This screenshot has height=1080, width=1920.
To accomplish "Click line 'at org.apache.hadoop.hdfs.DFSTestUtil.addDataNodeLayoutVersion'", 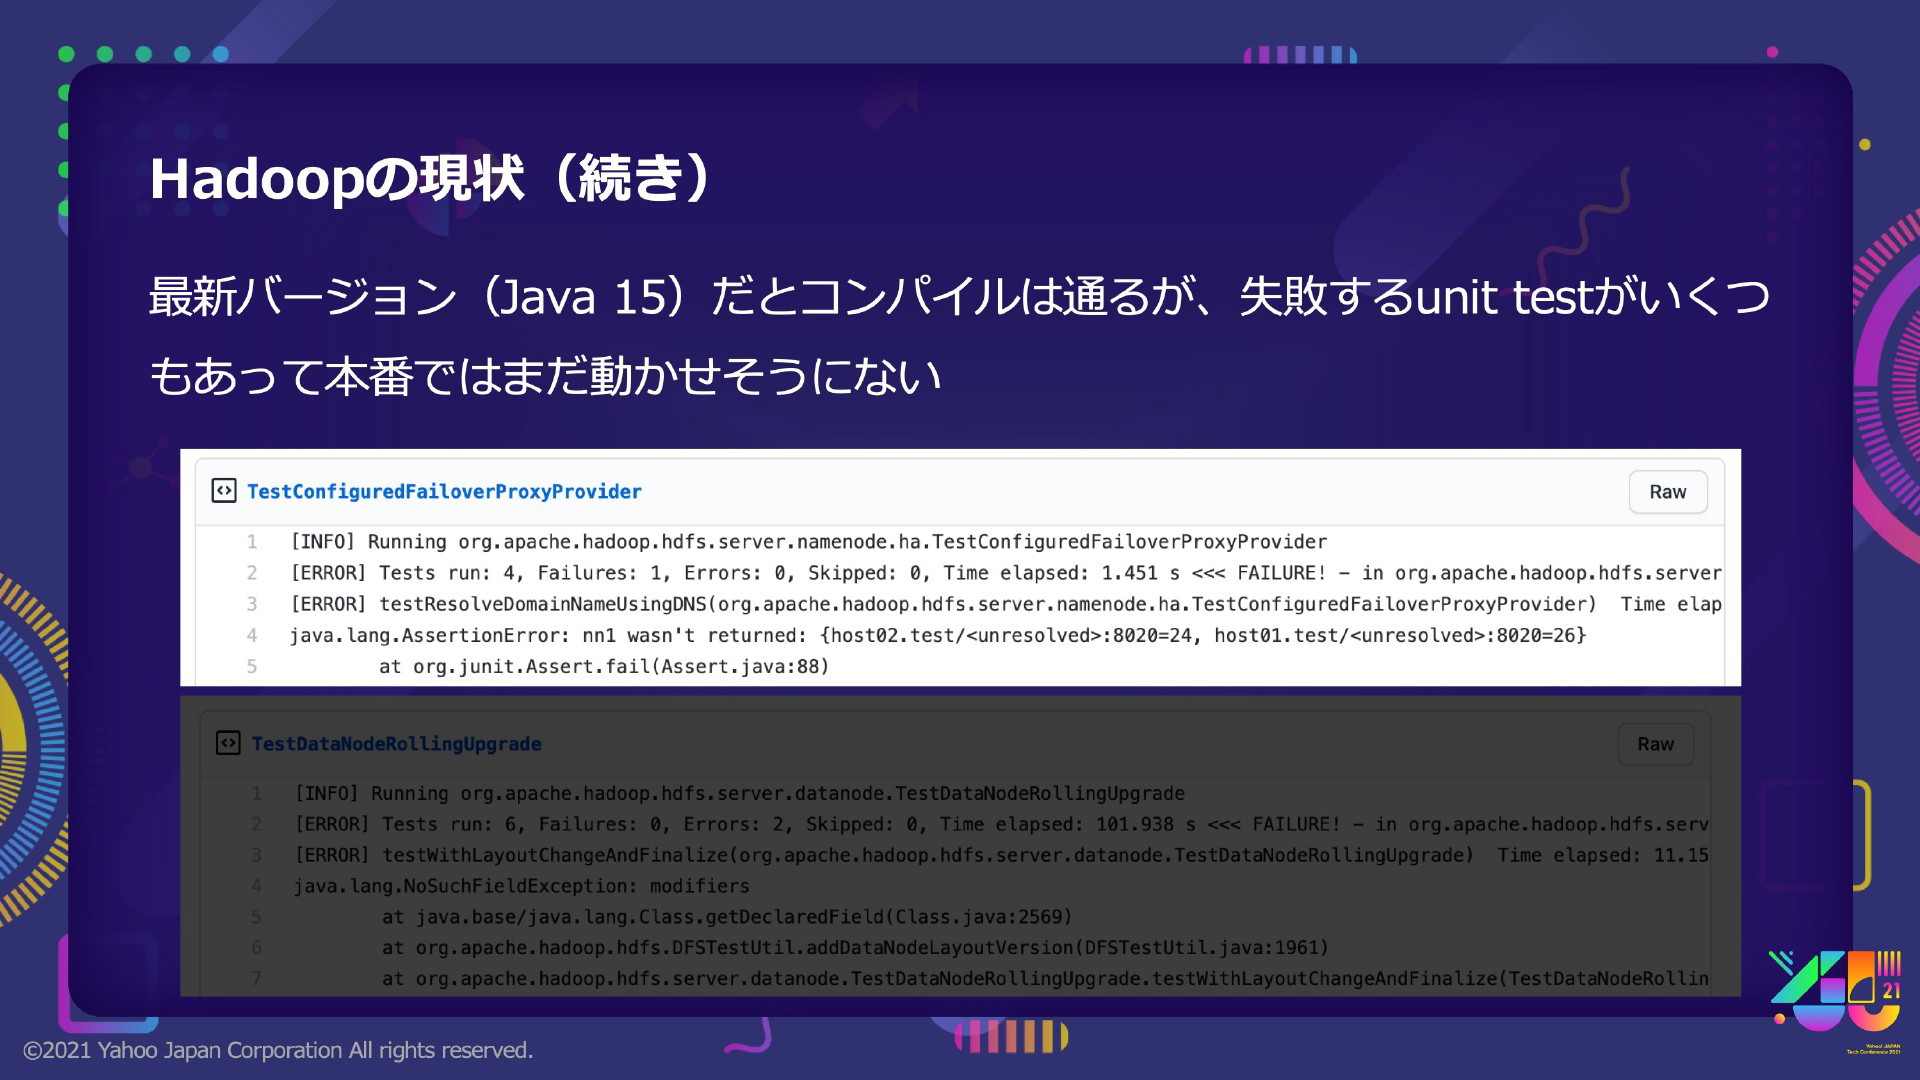I will (855, 948).
